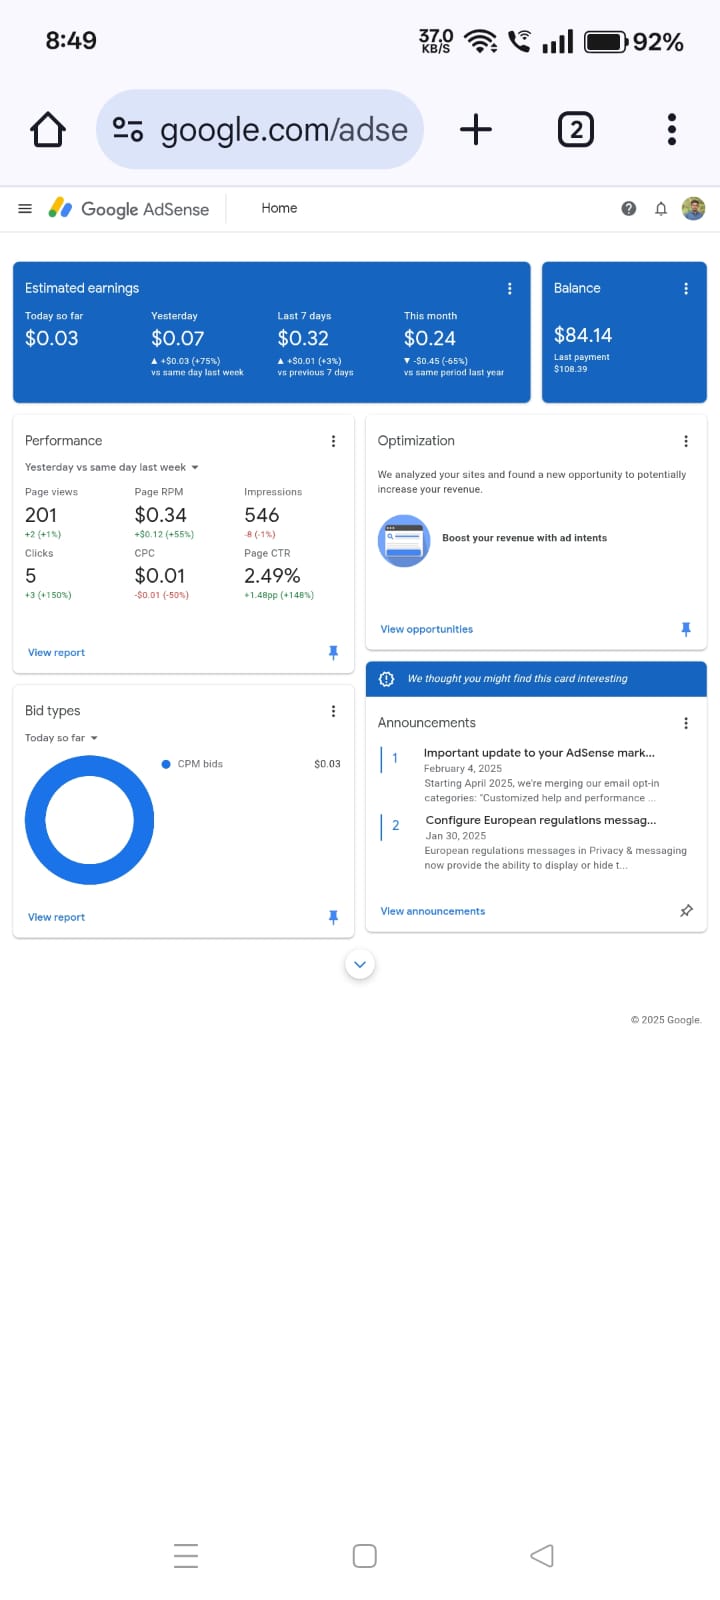This screenshot has width=720, height=1600.
Task: Unpin the Bid types card
Action: pyautogui.click(x=333, y=917)
